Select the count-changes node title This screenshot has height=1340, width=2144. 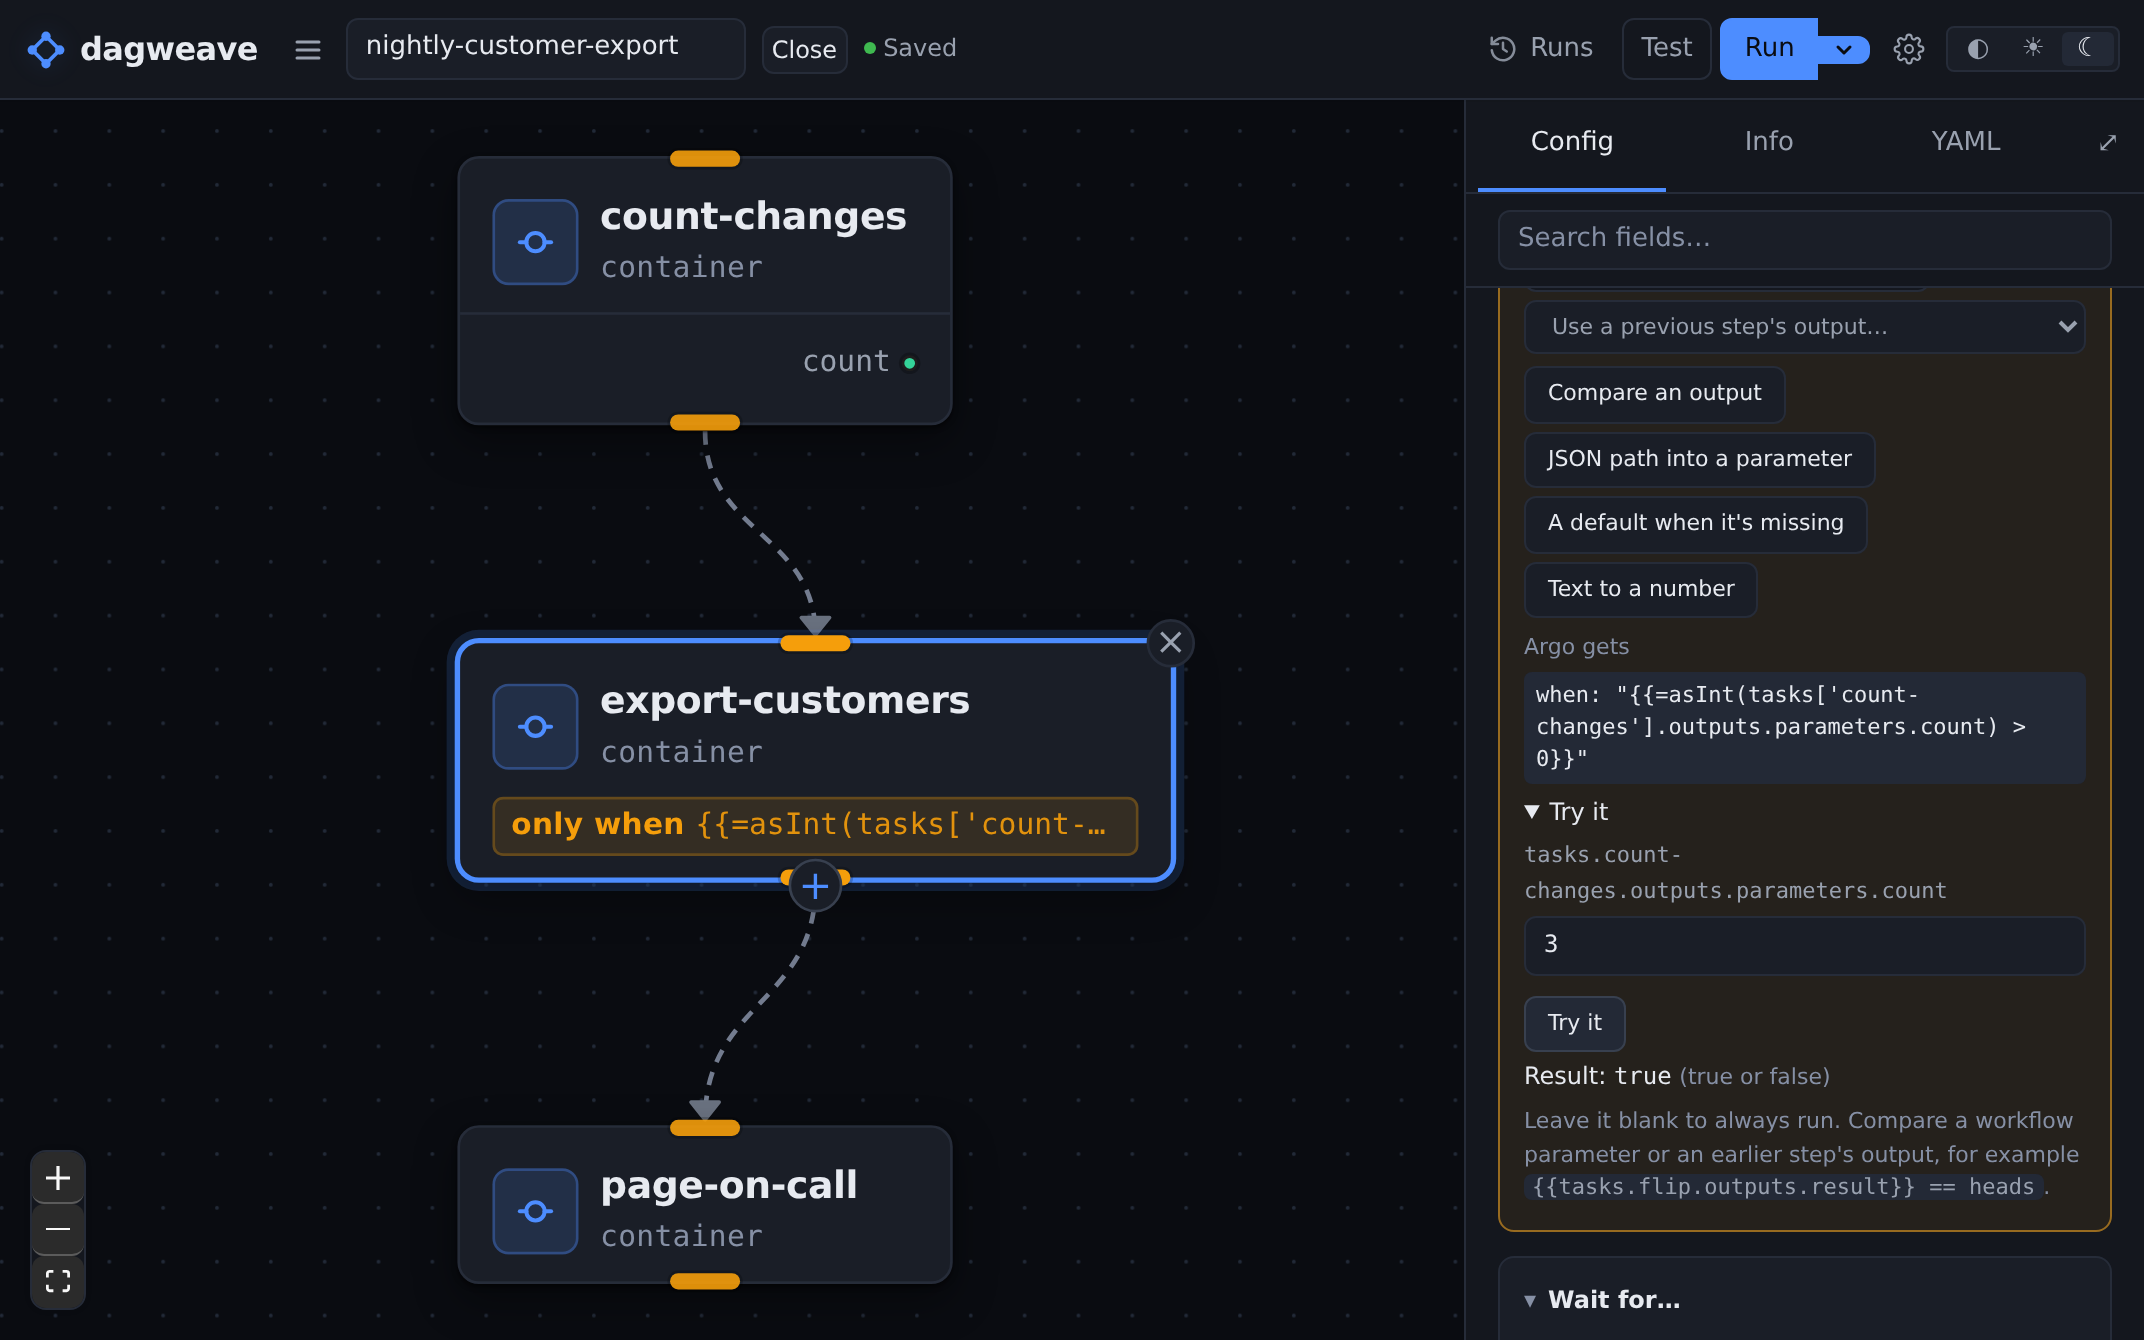(753, 217)
